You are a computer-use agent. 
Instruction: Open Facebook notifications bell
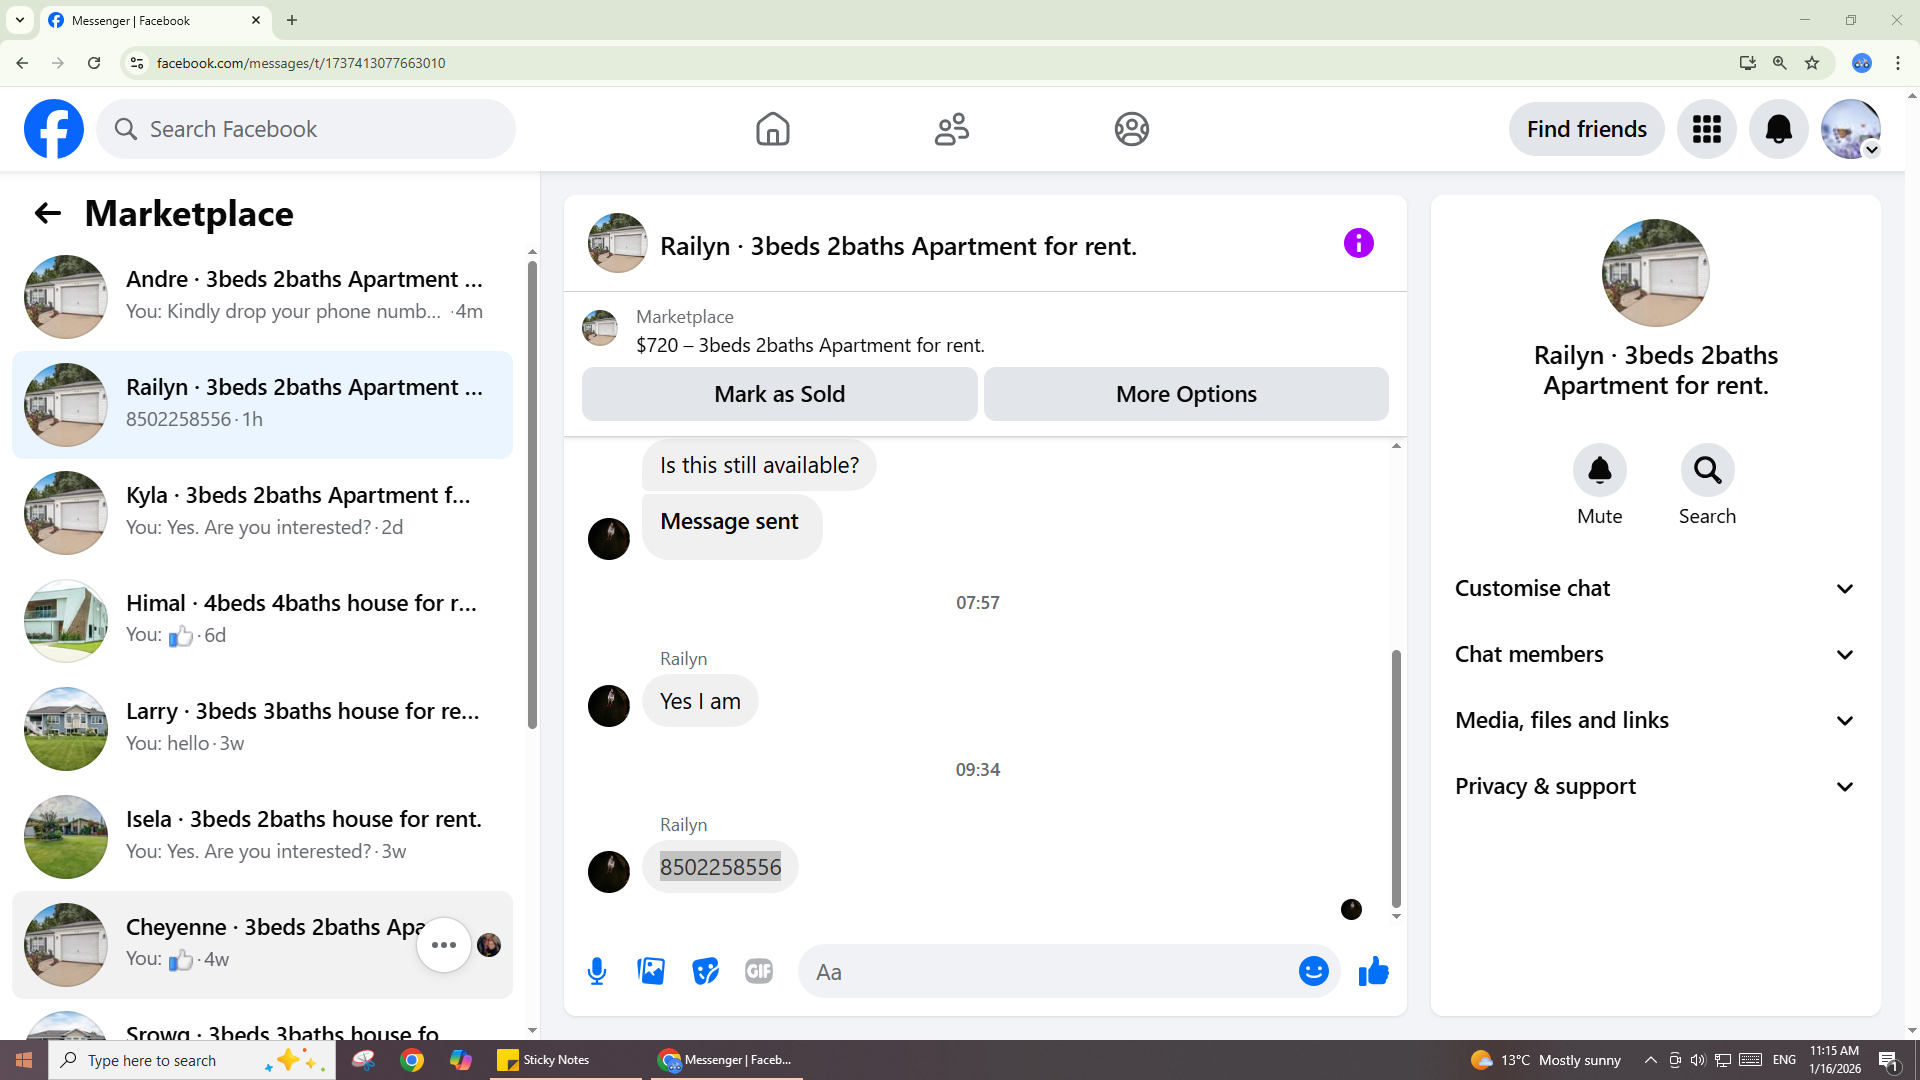click(1778, 129)
